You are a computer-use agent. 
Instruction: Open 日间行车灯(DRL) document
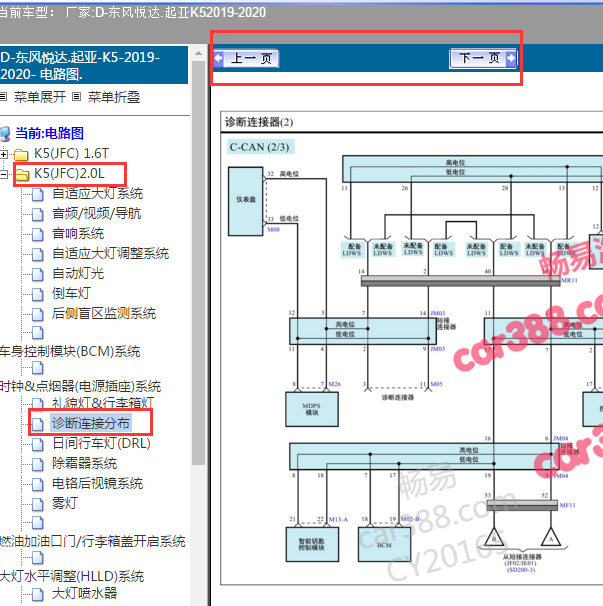[x=101, y=443]
